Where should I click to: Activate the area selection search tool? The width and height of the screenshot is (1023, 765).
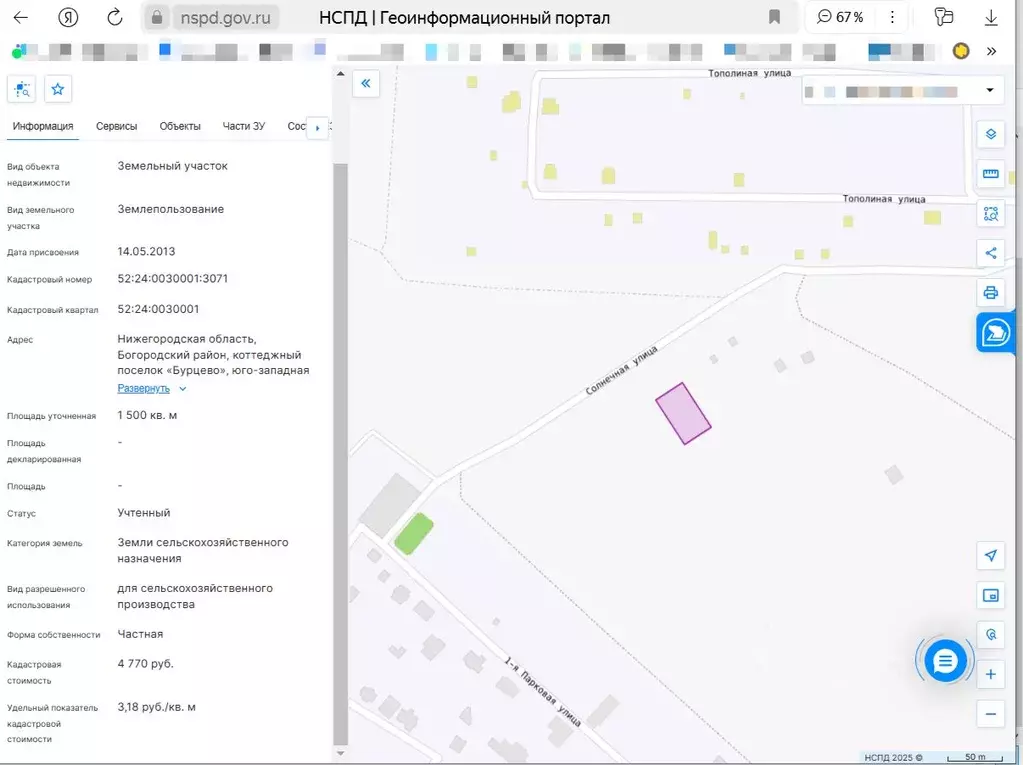990,213
